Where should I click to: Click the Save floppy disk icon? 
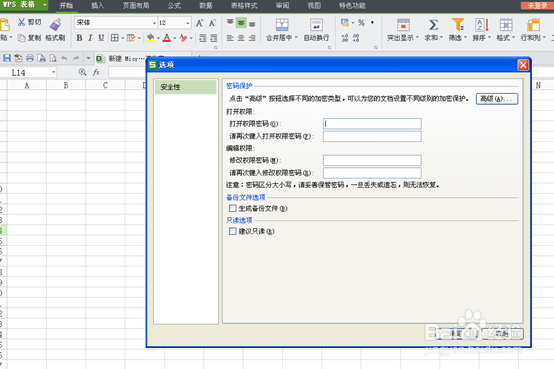[7, 58]
